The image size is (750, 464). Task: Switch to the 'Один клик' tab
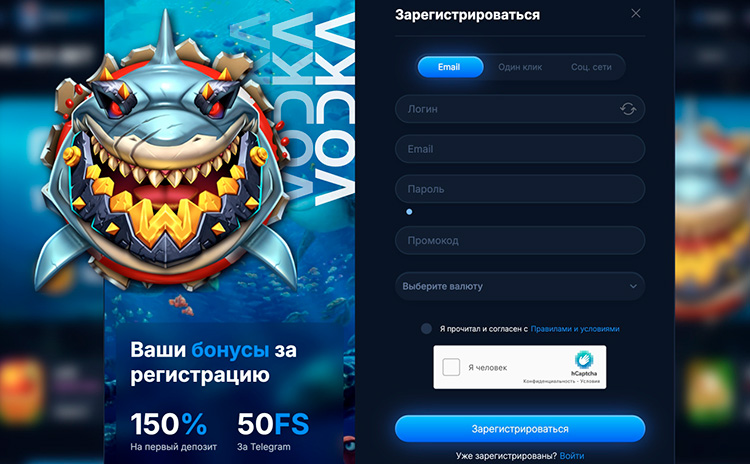click(520, 67)
